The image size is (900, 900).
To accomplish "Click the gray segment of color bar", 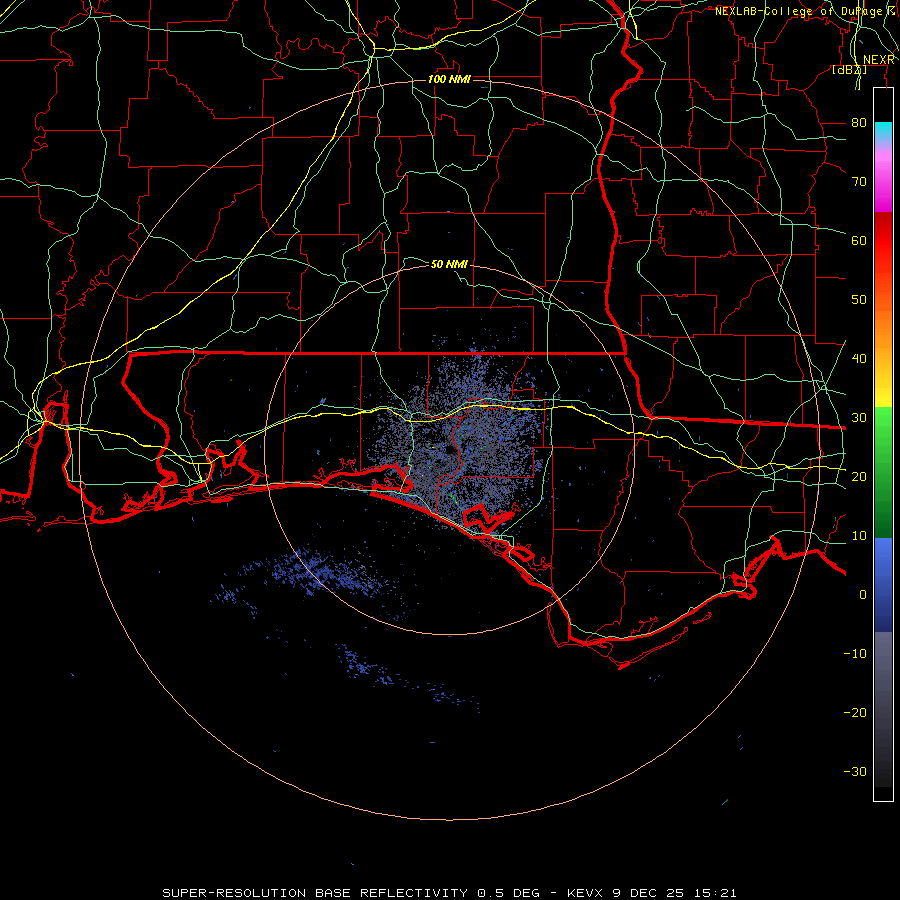I will (x=883, y=709).
